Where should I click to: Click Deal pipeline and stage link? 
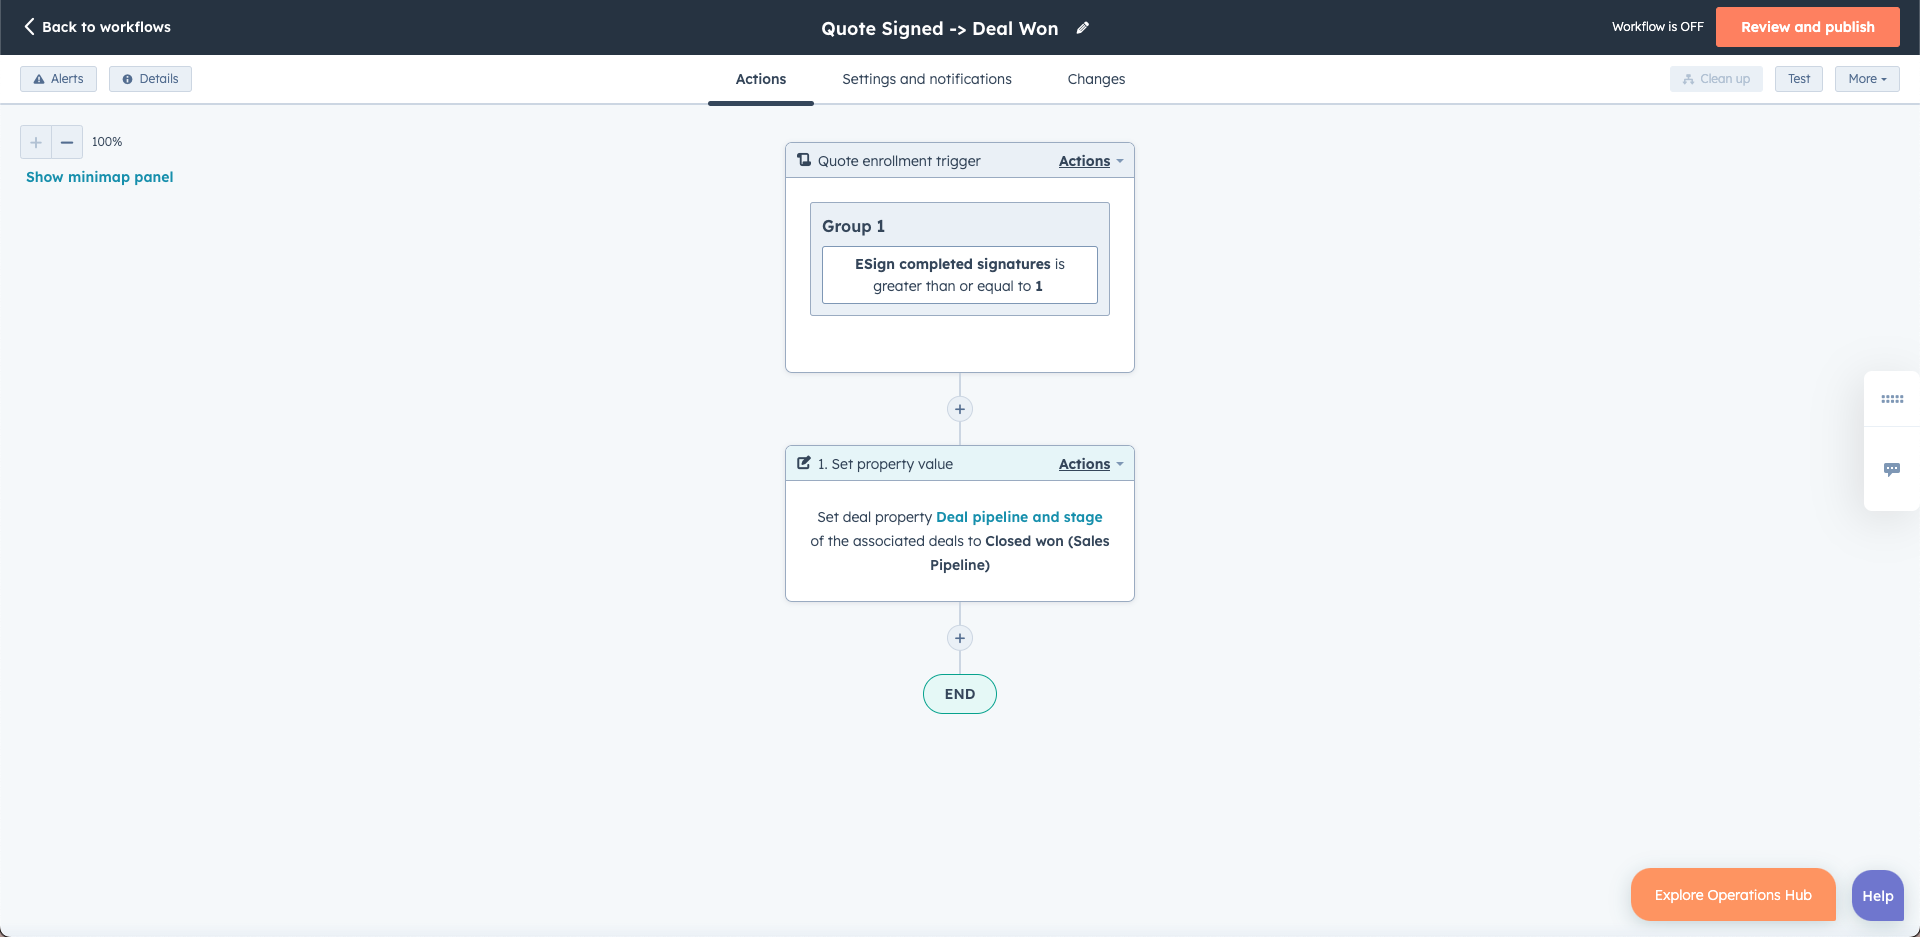(1019, 517)
